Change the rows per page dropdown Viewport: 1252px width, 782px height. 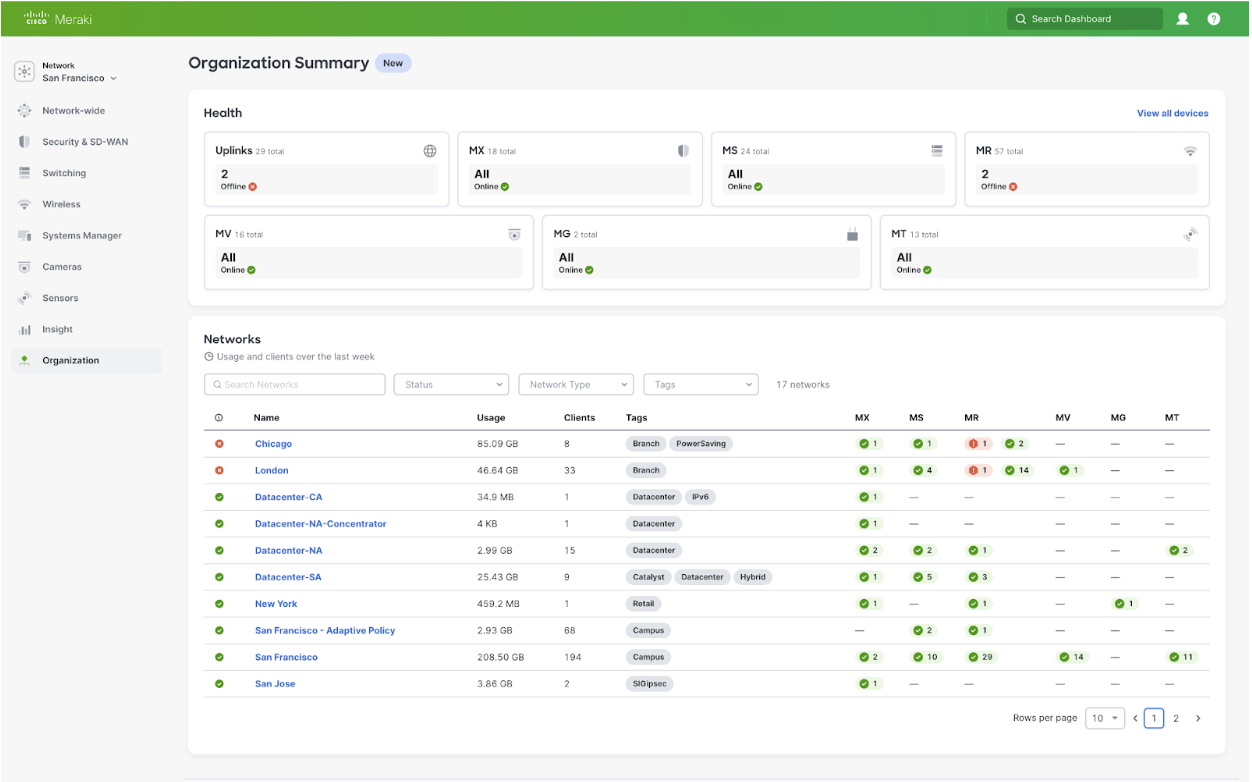[x=1105, y=718]
